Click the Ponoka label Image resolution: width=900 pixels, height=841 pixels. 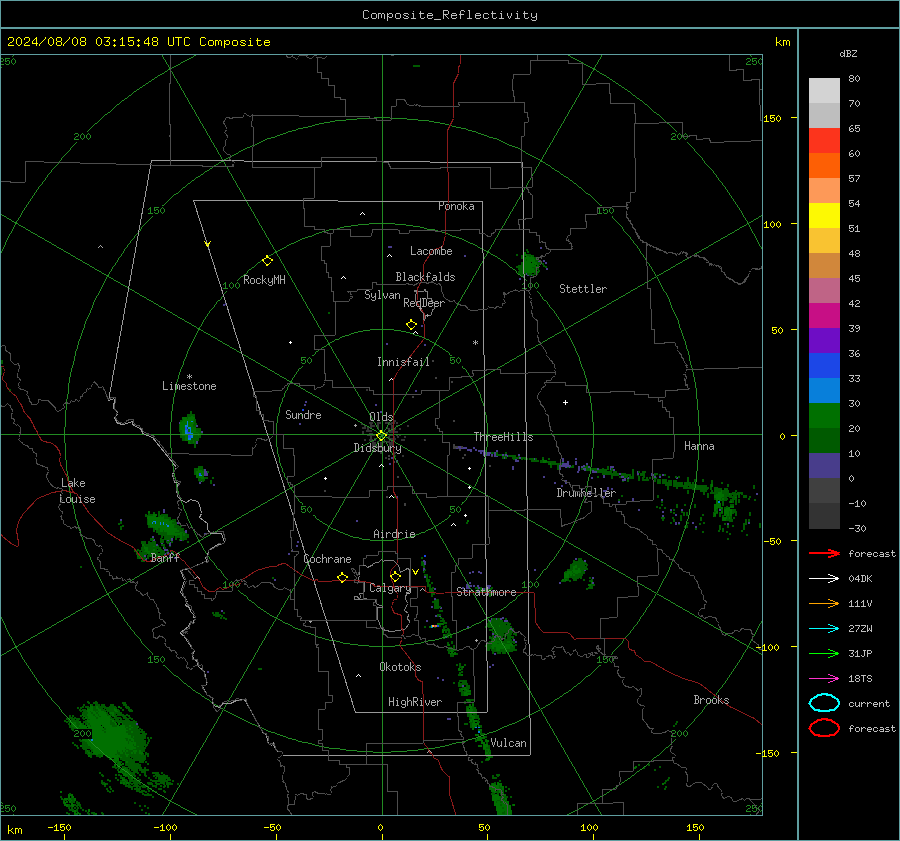(x=456, y=206)
